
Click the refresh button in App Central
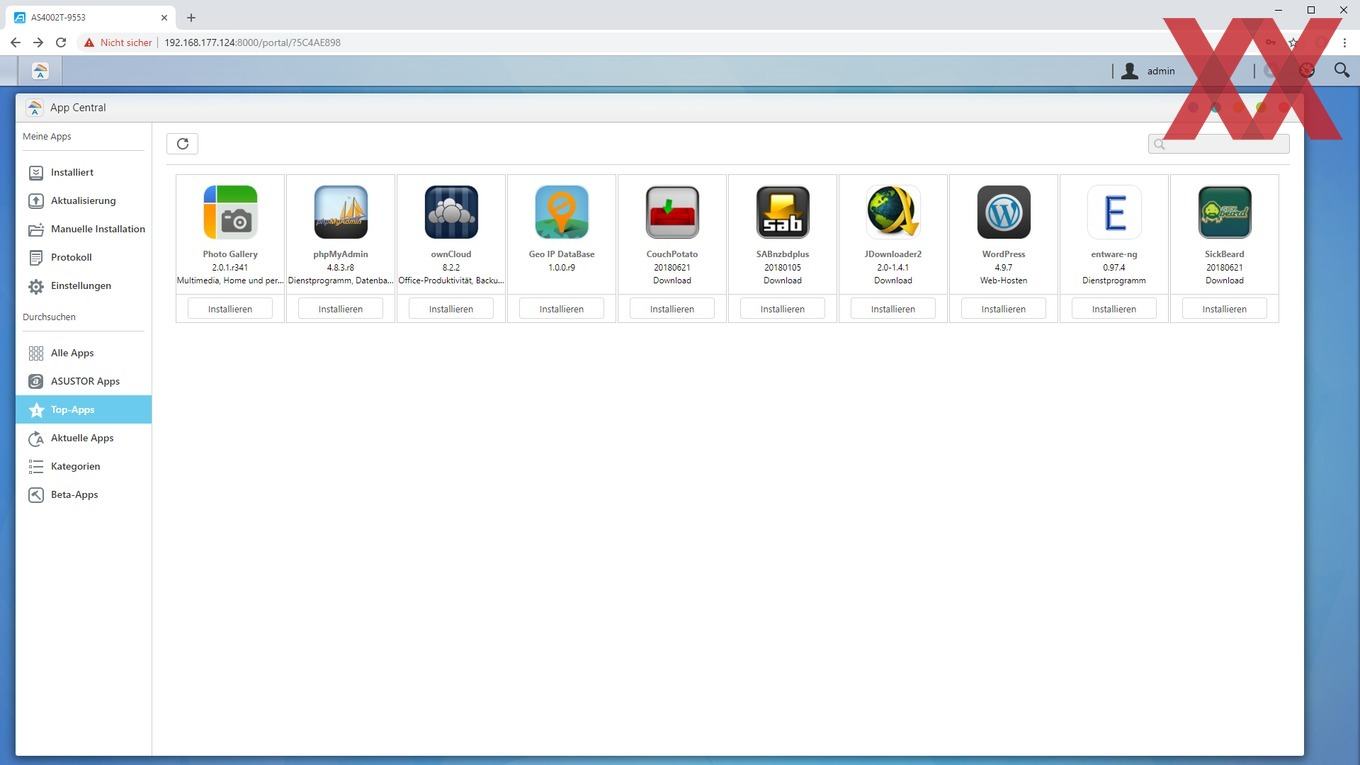coord(182,144)
